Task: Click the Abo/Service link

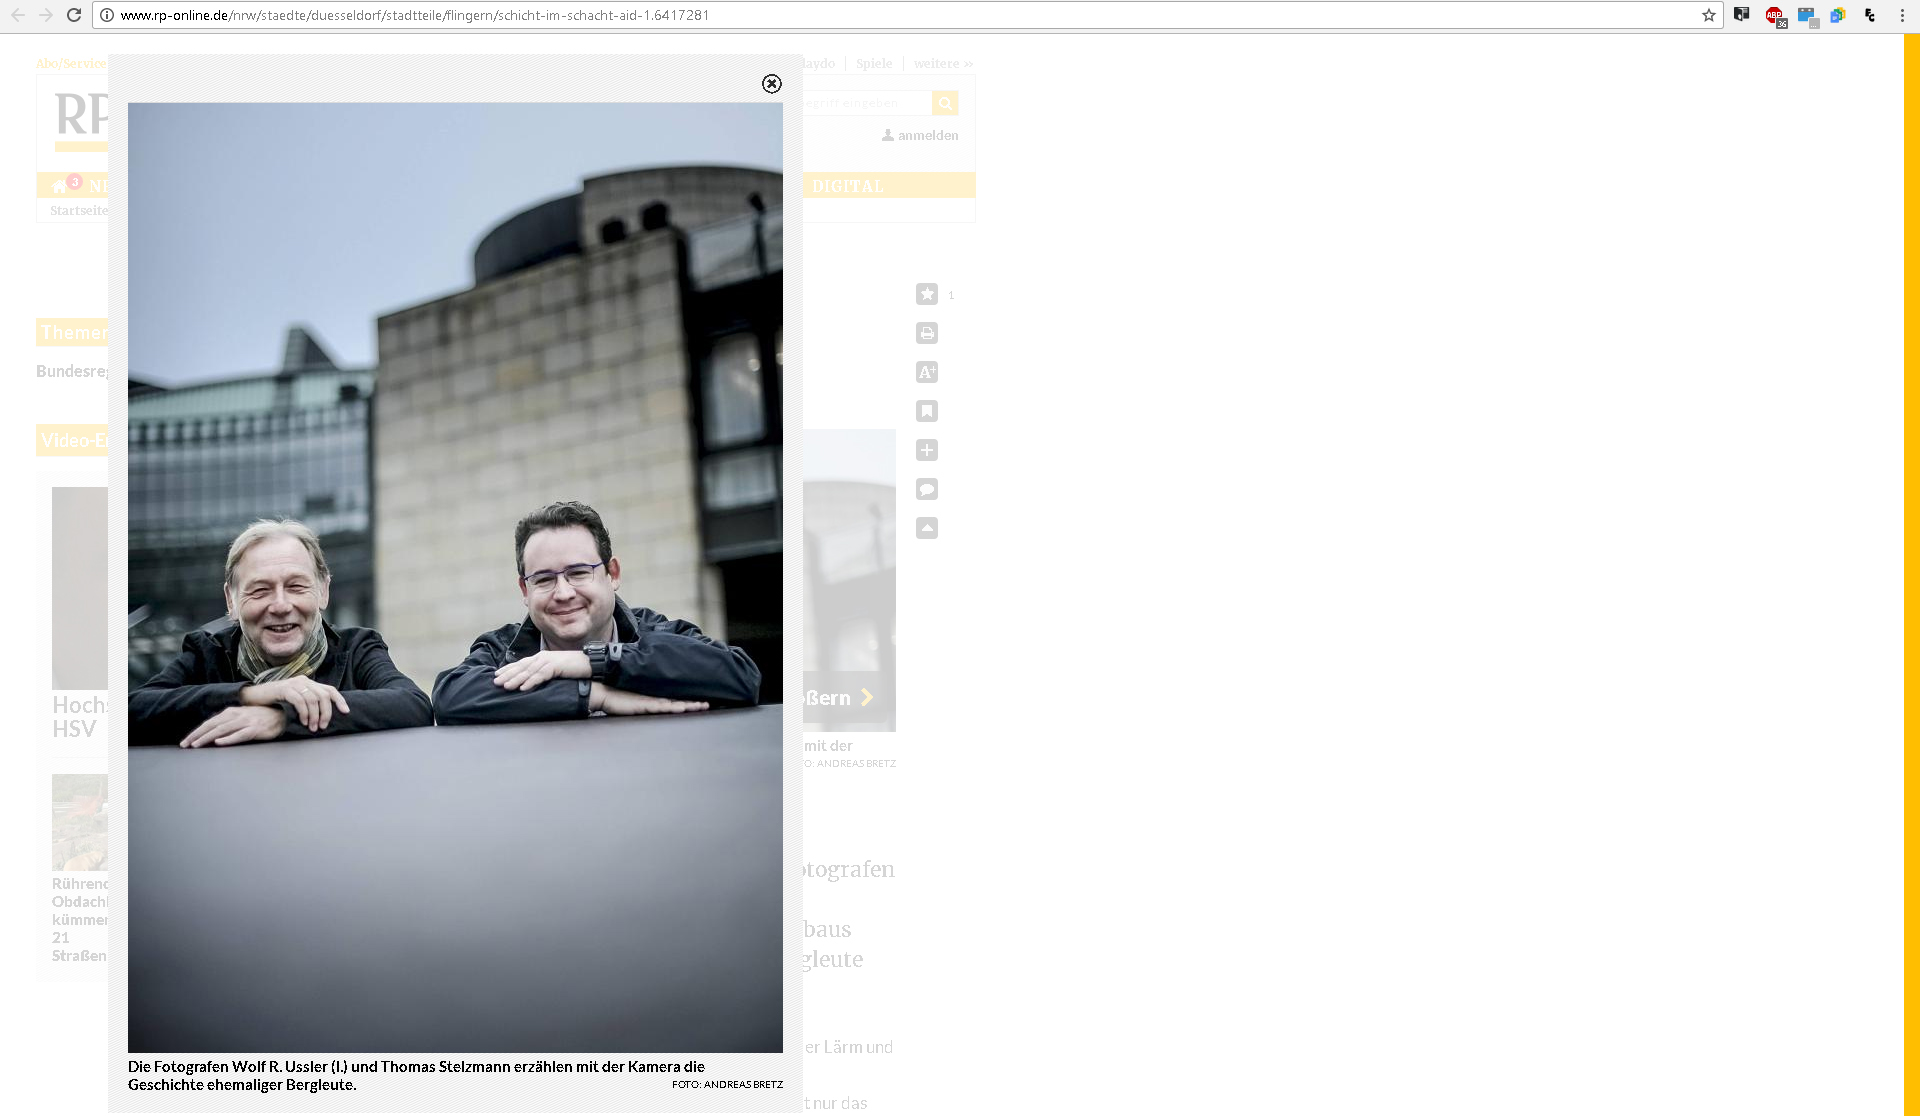Action: 70,64
